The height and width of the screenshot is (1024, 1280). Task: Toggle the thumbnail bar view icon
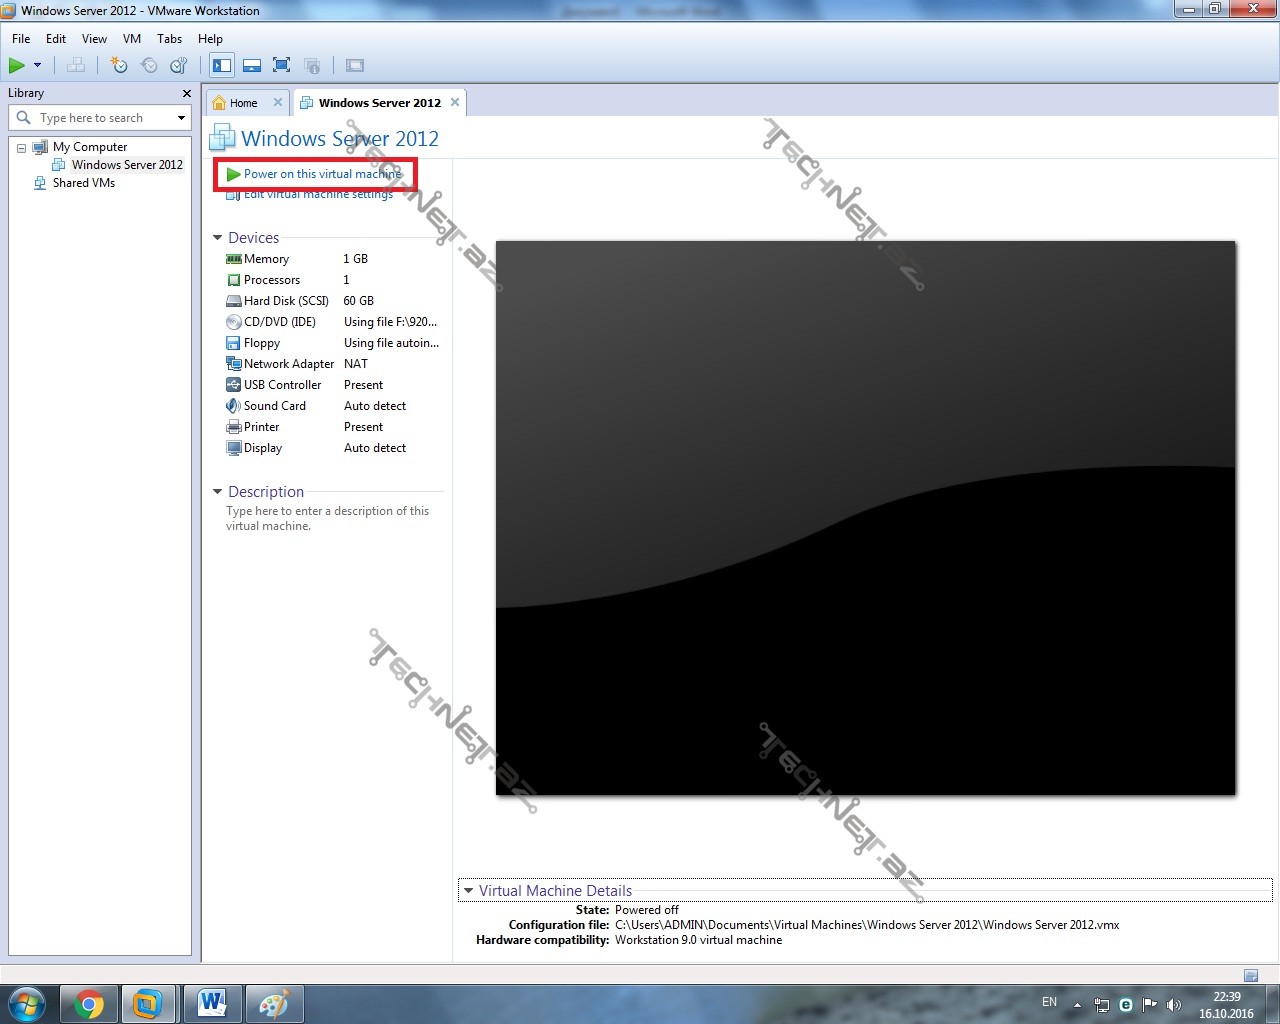coord(252,66)
